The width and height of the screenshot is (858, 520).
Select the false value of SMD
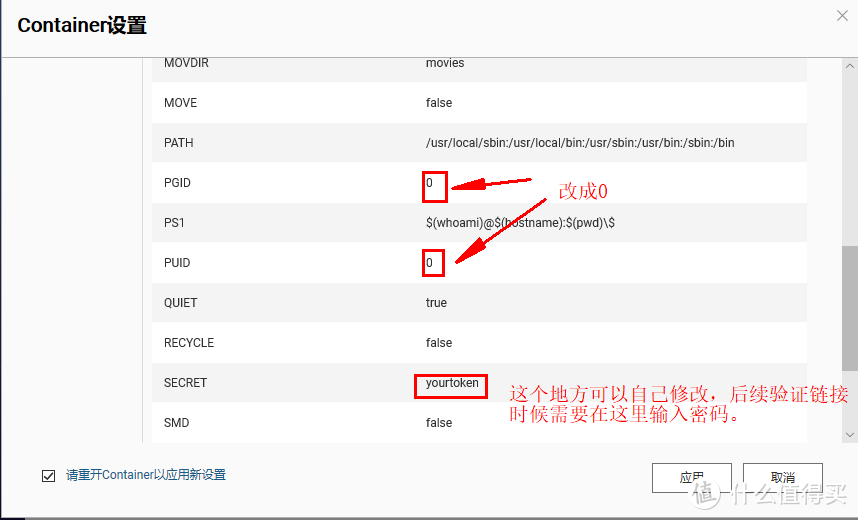439,423
